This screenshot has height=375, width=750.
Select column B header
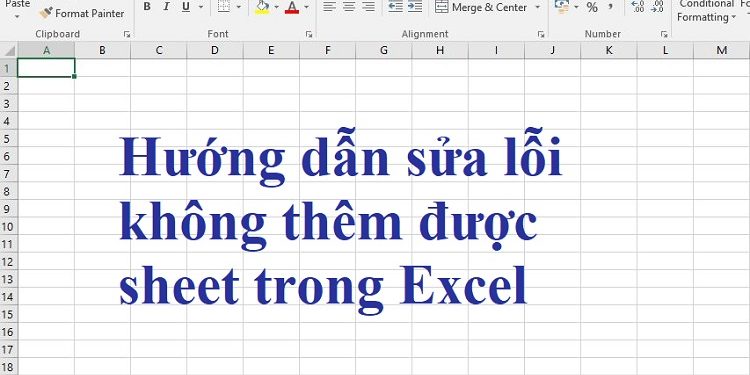(102, 50)
